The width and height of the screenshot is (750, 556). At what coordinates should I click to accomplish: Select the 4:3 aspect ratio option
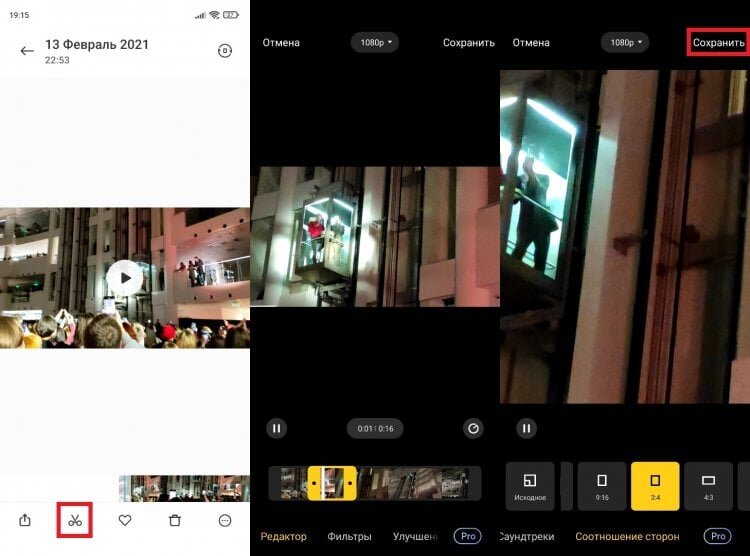(708, 486)
